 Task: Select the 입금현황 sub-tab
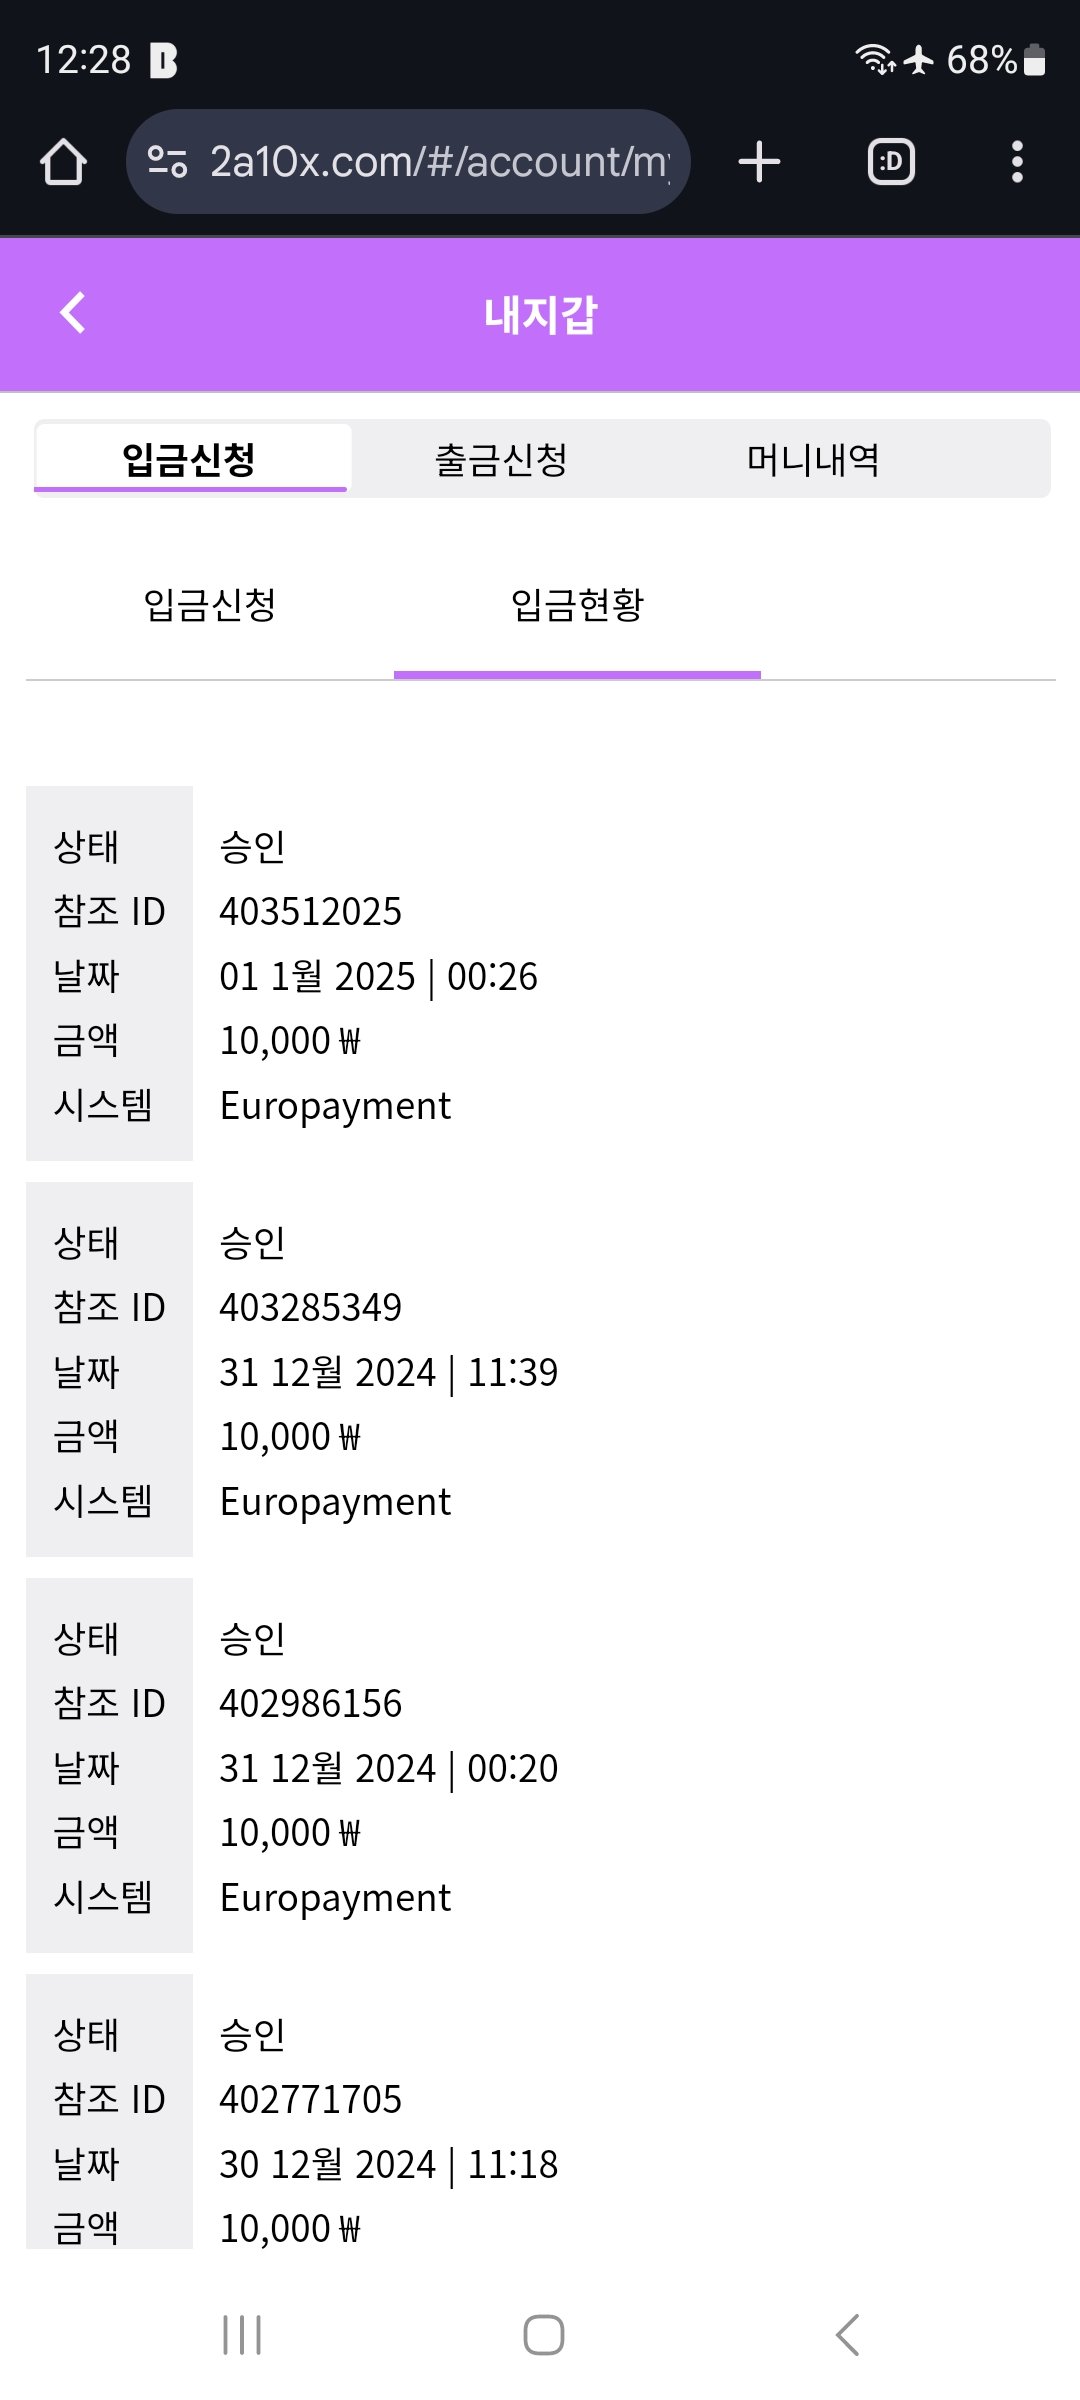pyautogui.click(x=577, y=605)
